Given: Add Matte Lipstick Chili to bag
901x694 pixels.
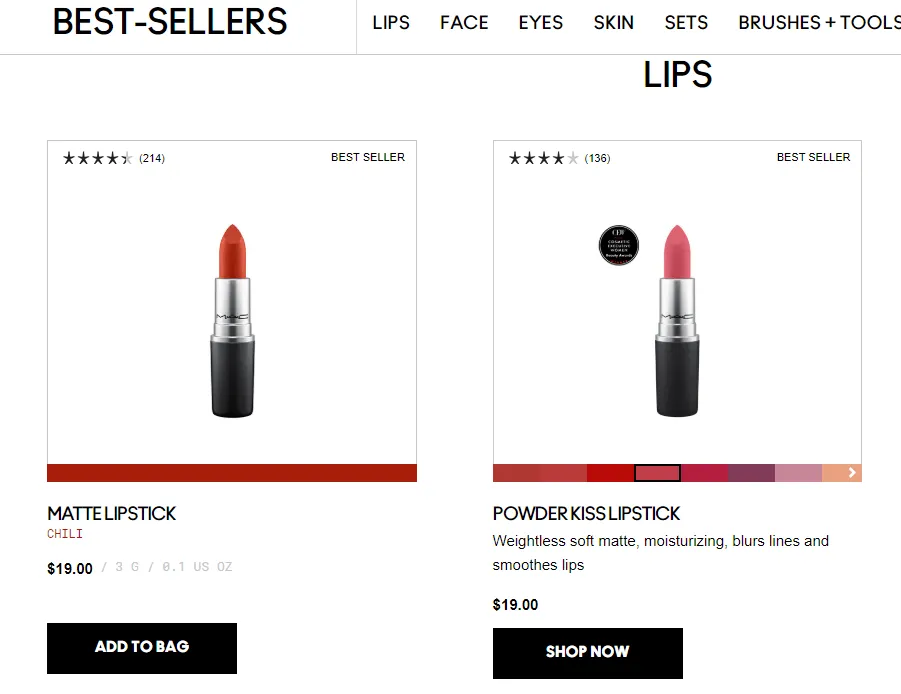Looking at the screenshot, I should (142, 647).
